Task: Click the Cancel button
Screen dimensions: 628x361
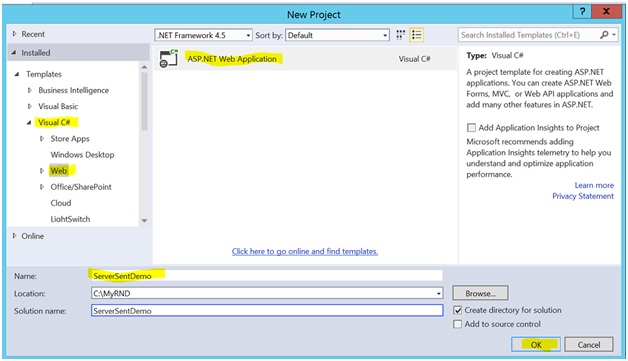Action: tap(589, 345)
